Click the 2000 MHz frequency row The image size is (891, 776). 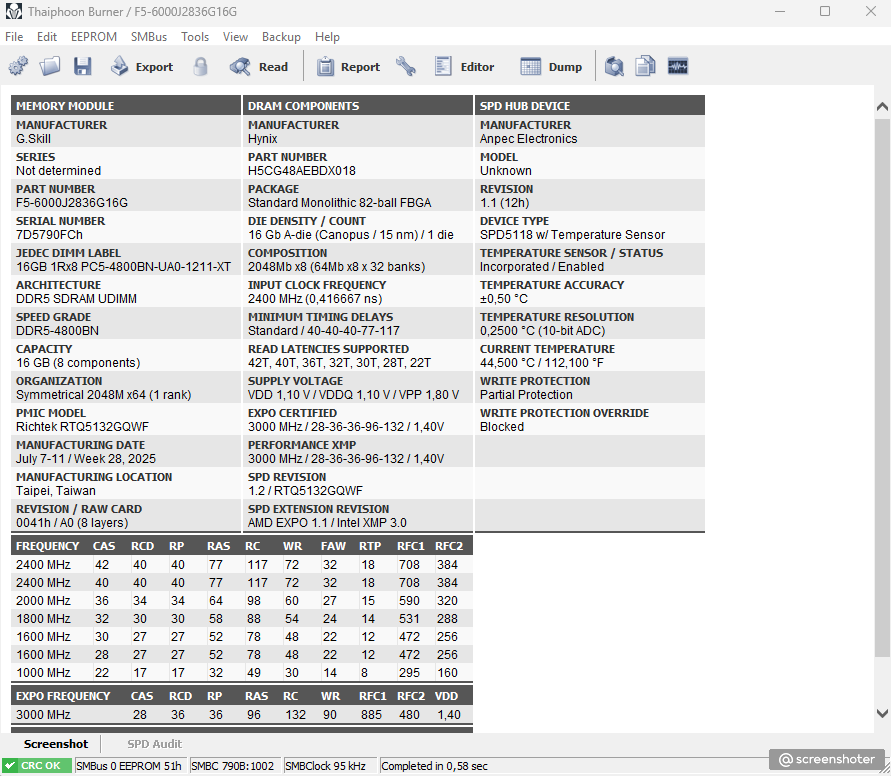click(x=242, y=600)
